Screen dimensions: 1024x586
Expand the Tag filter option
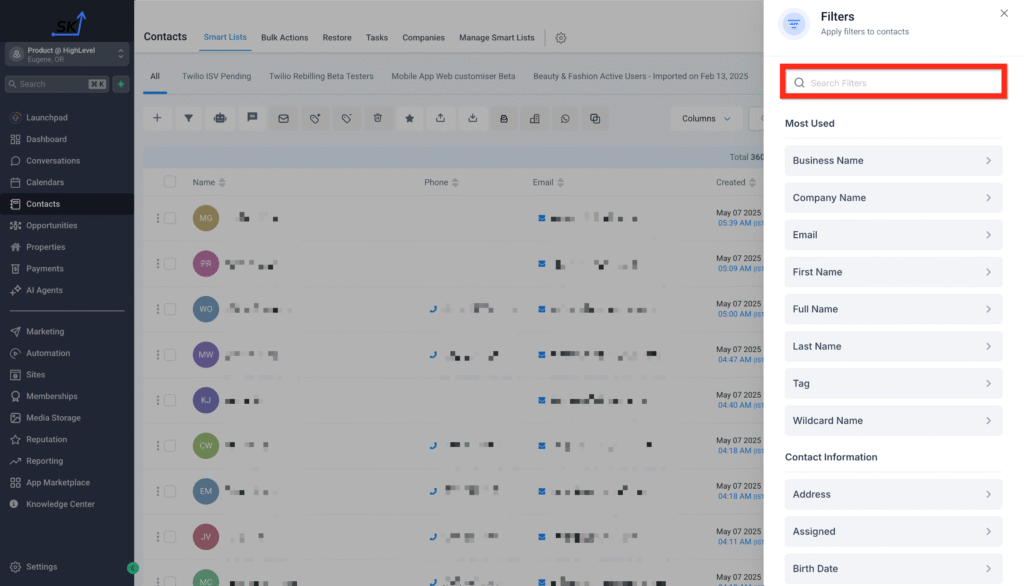tap(893, 383)
